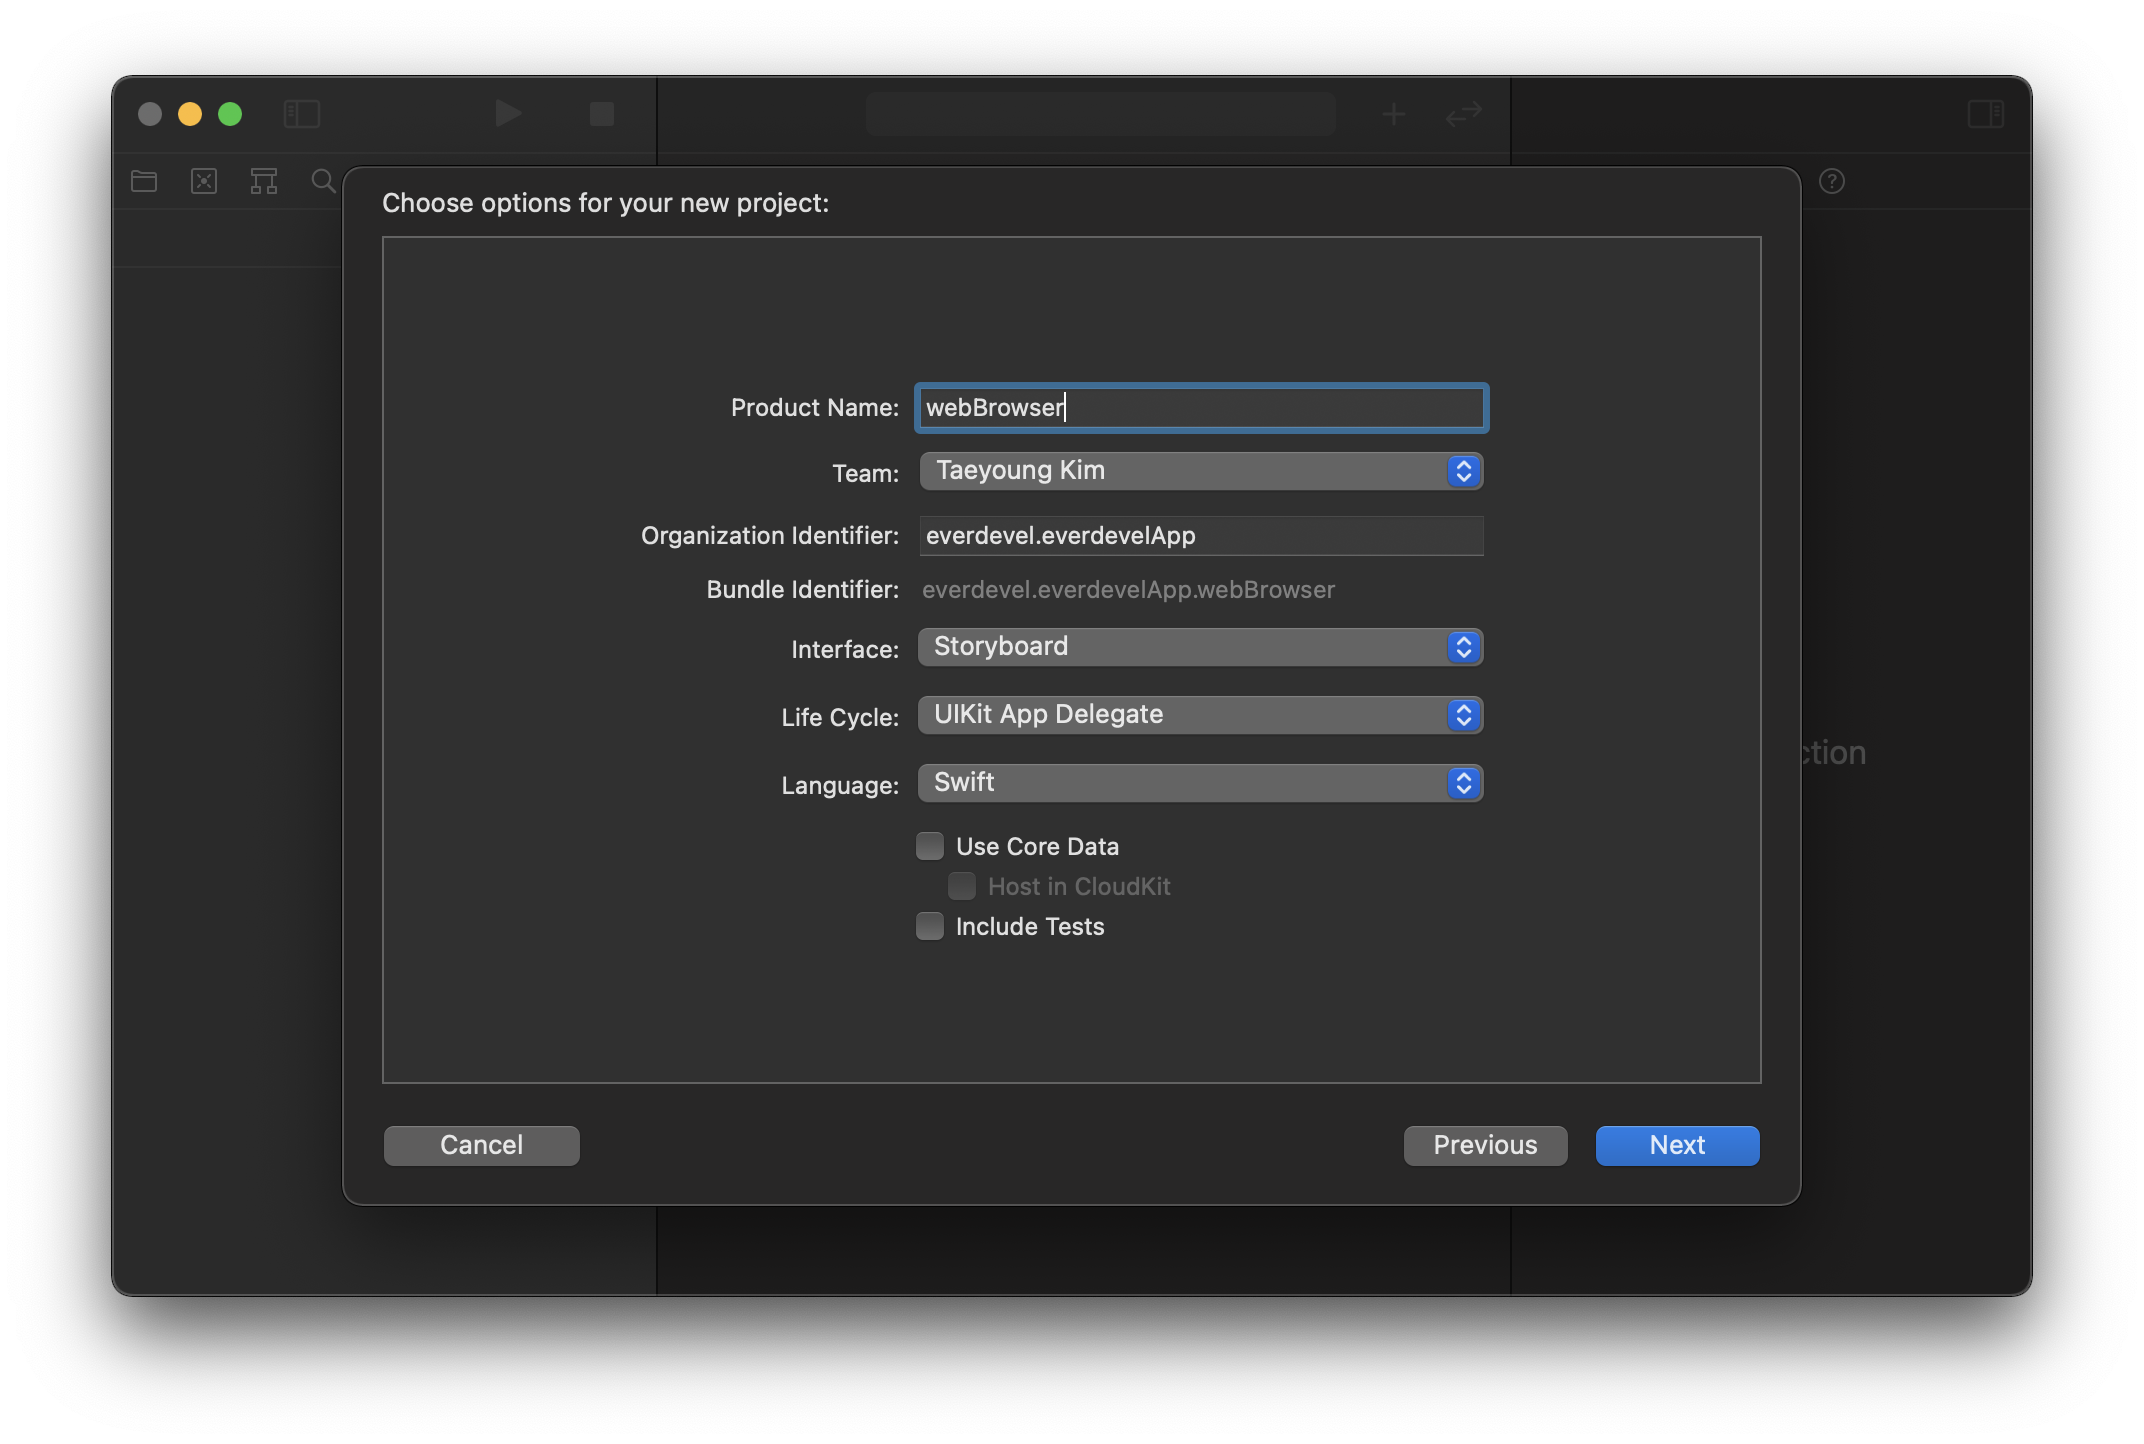Click the Next button to proceed

[x=1677, y=1144]
